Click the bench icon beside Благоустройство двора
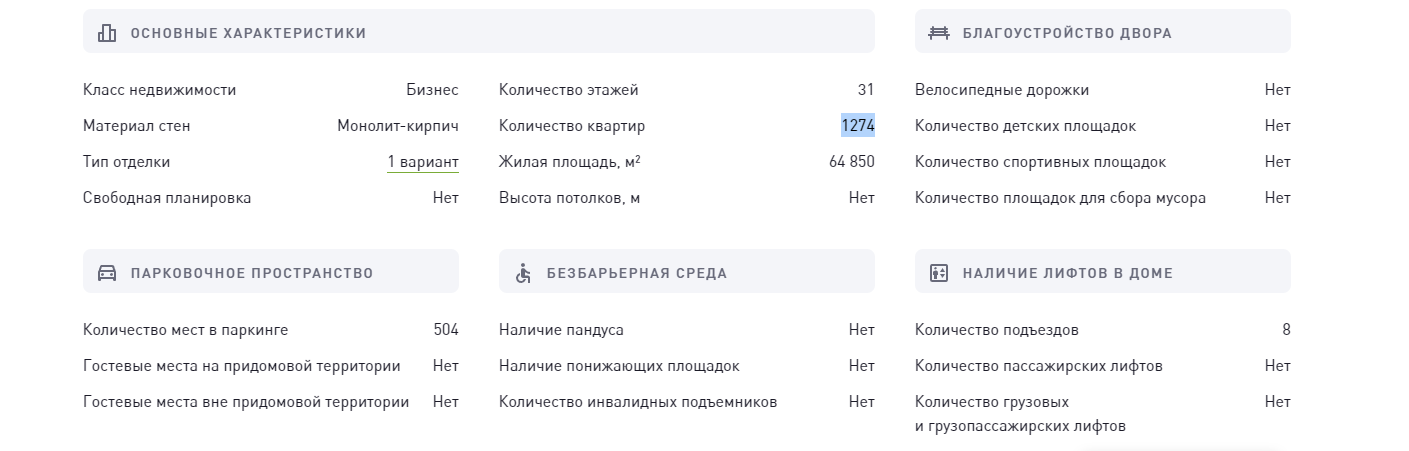Image resolution: width=1409 pixels, height=451 pixels. pyautogui.click(x=939, y=33)
